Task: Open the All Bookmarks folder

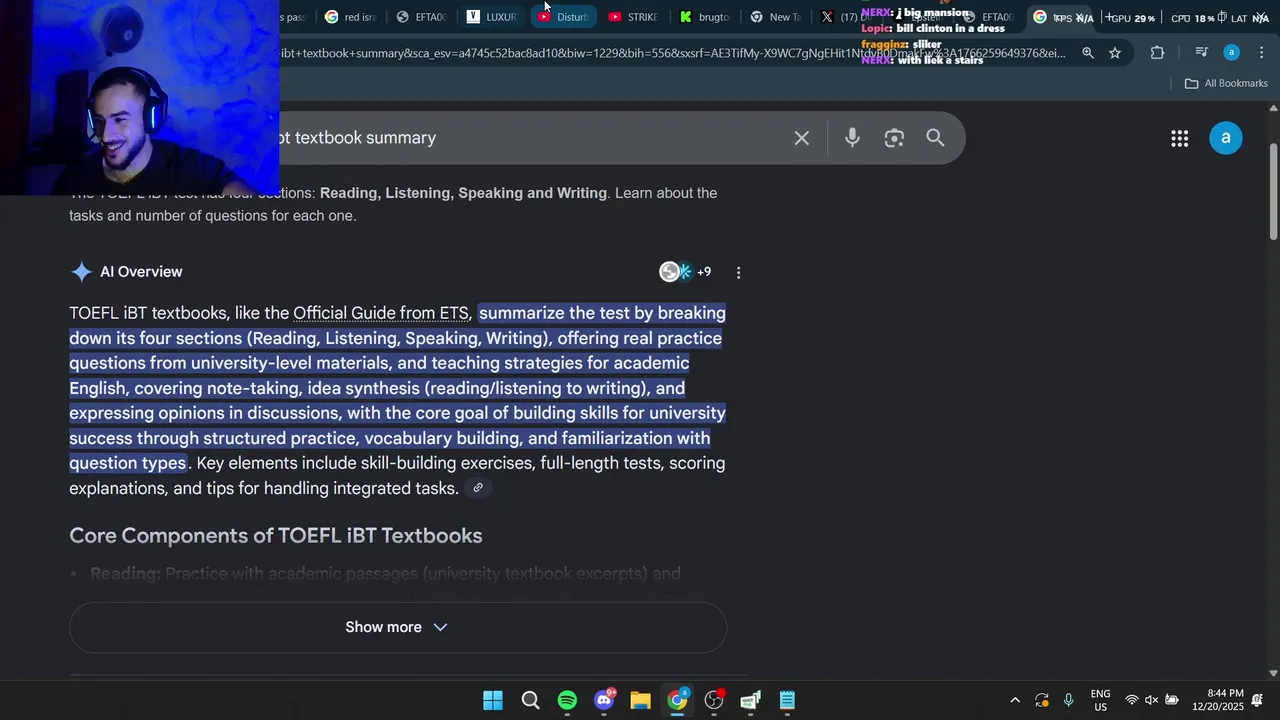Action: pyautogui.click(x=1226, y=83)
